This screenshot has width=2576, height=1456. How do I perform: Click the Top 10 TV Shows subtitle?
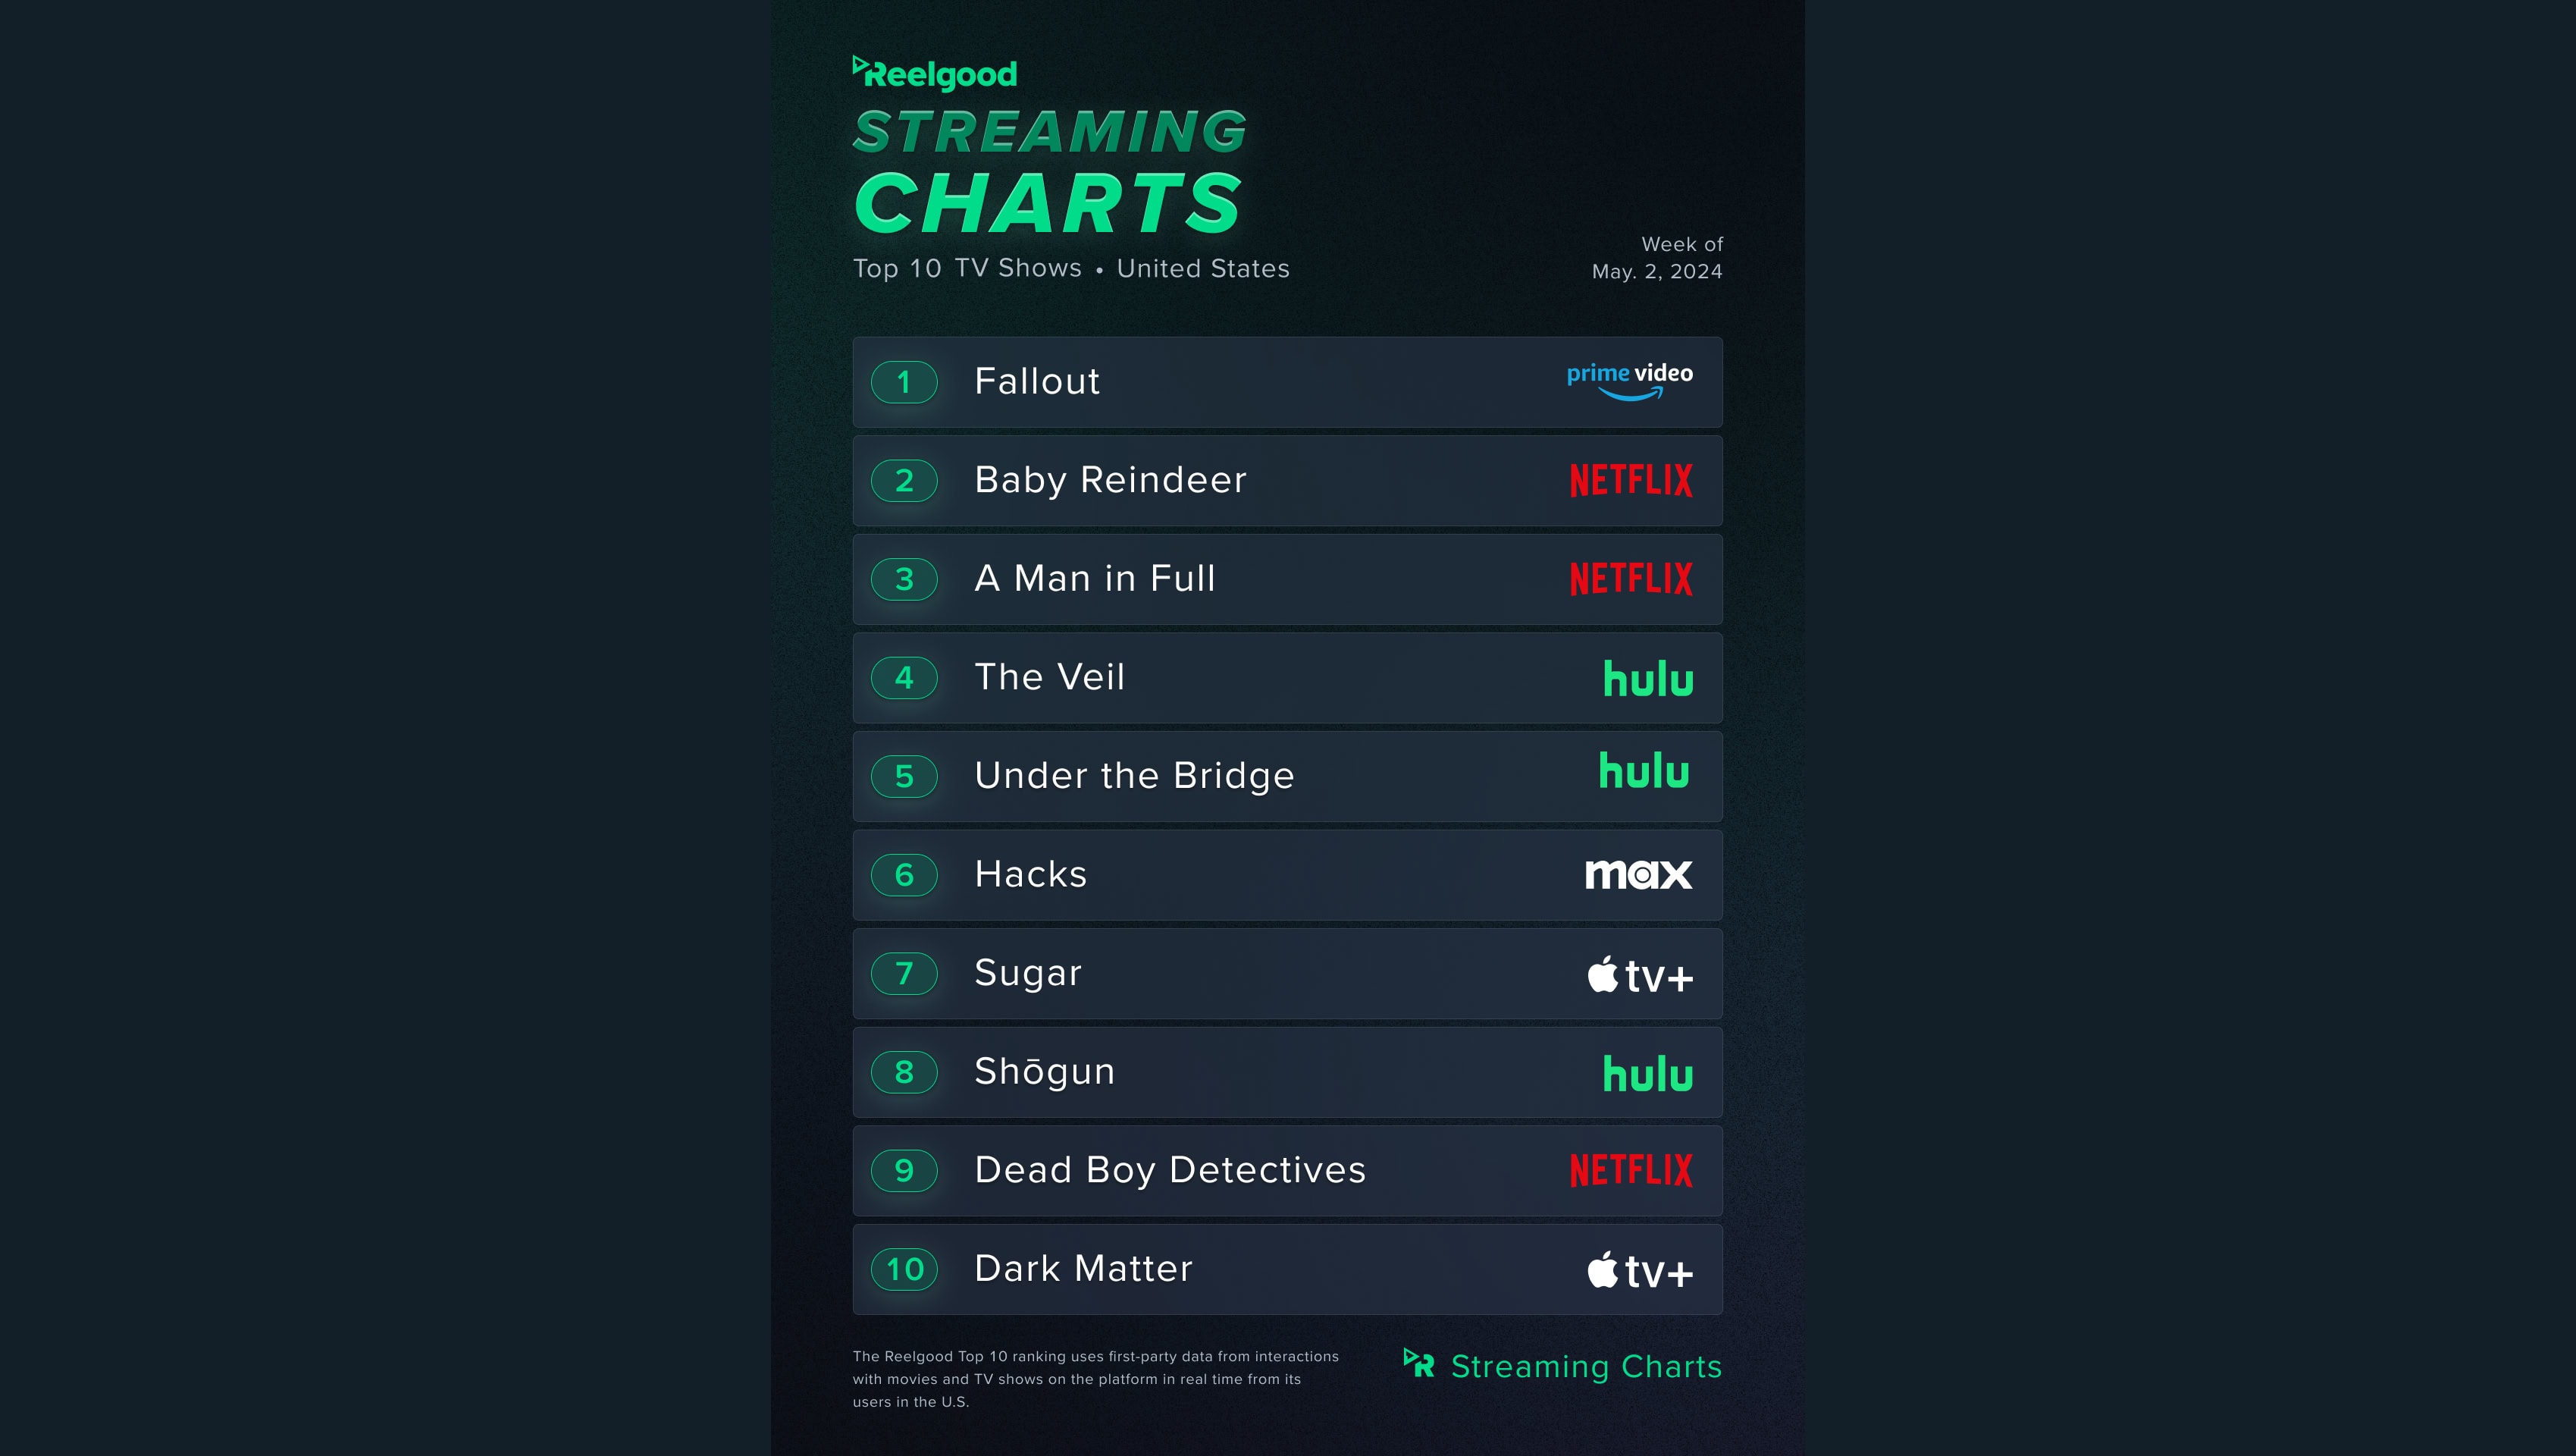point(967,268)
